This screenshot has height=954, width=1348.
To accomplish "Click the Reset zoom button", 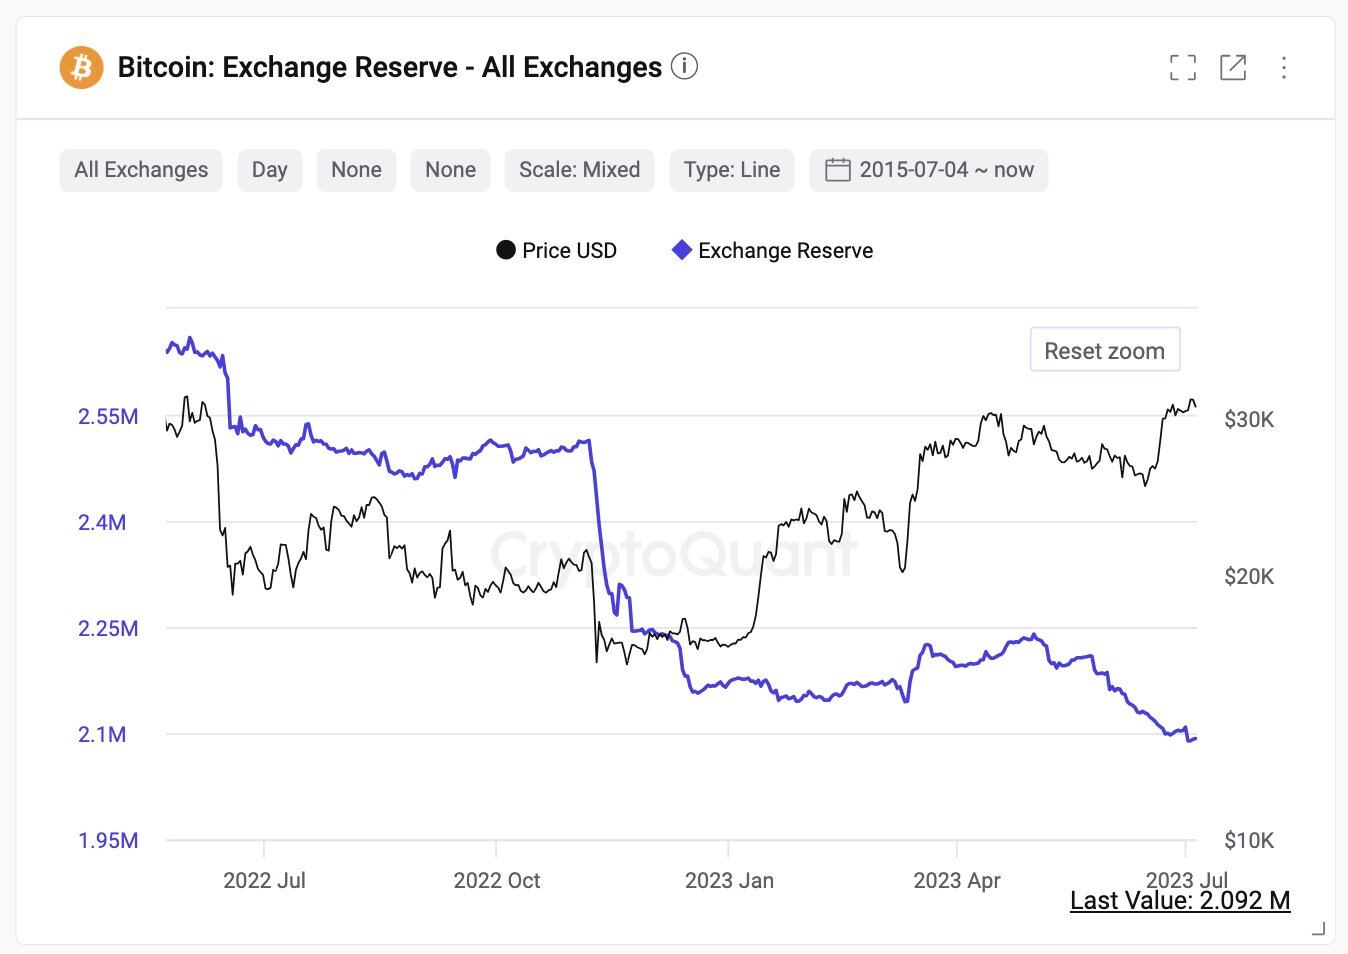I will 1105,350.
